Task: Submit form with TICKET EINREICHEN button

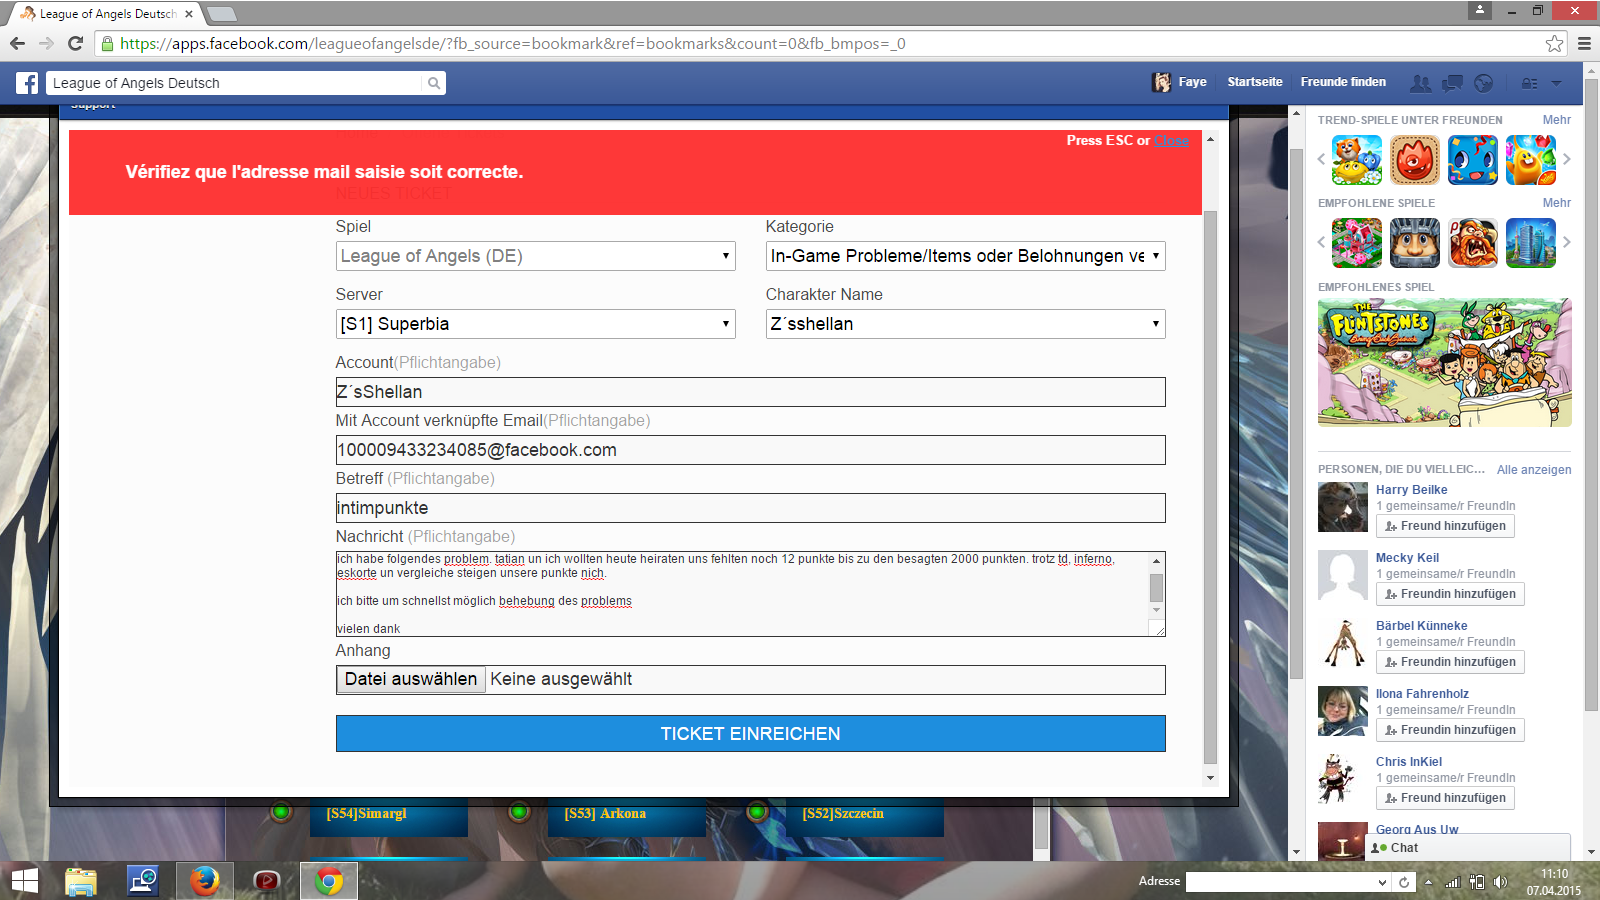Action: coord(750,733)
